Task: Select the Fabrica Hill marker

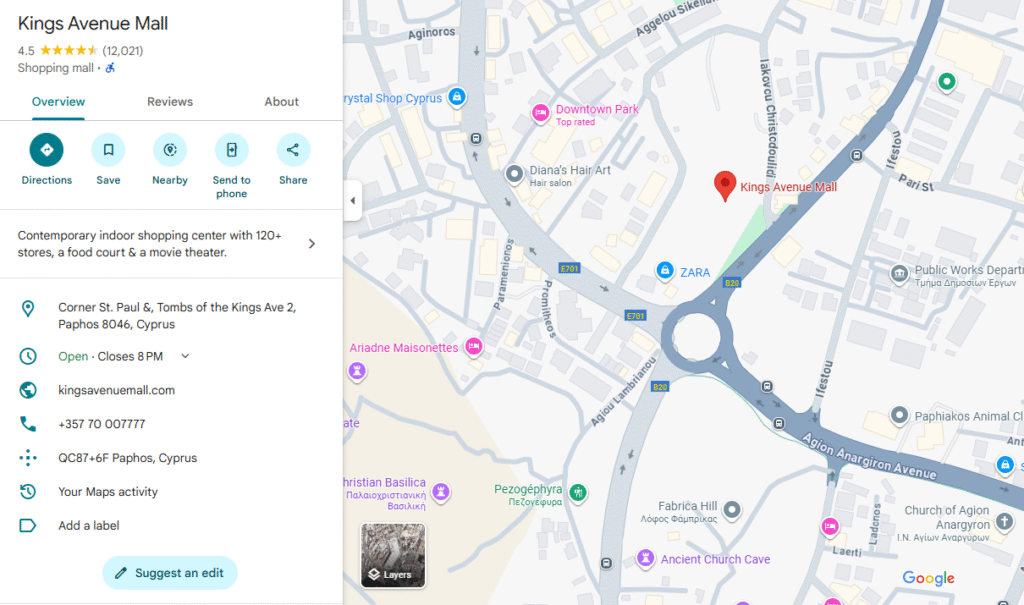Action: coord(732,511)
